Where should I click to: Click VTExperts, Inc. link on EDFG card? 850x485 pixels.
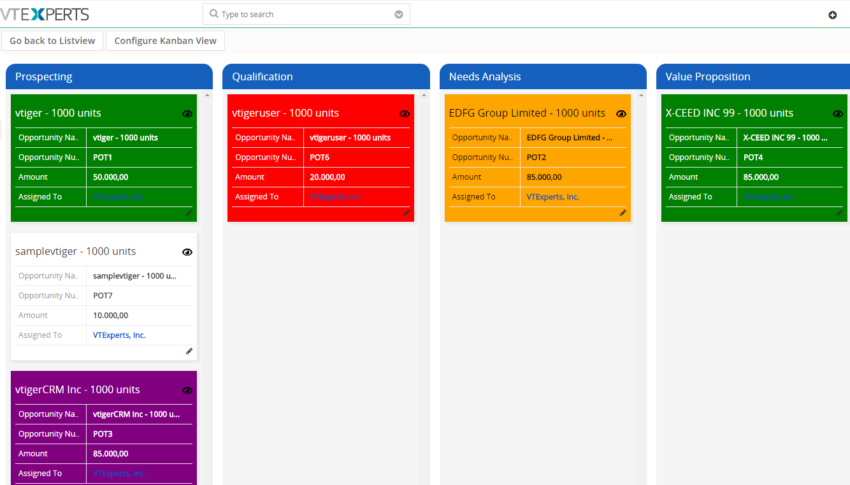(x=552, y=197)
